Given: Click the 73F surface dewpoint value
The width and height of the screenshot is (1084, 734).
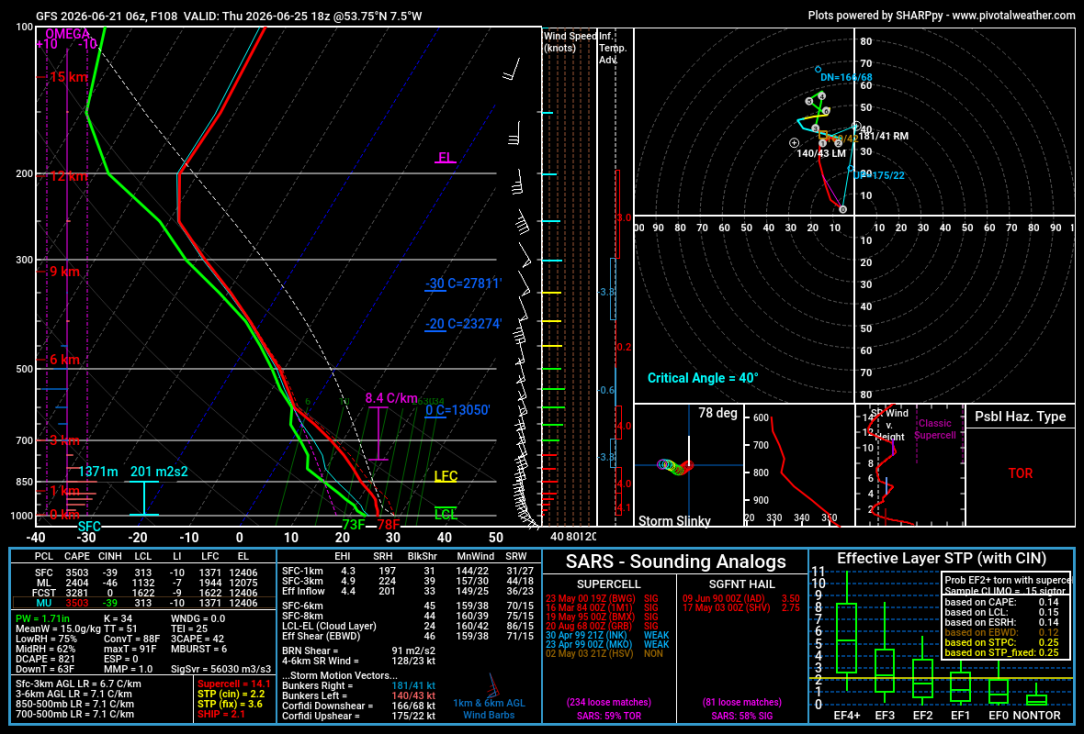Looking at the screenshot, I should [x=353, y=525].
